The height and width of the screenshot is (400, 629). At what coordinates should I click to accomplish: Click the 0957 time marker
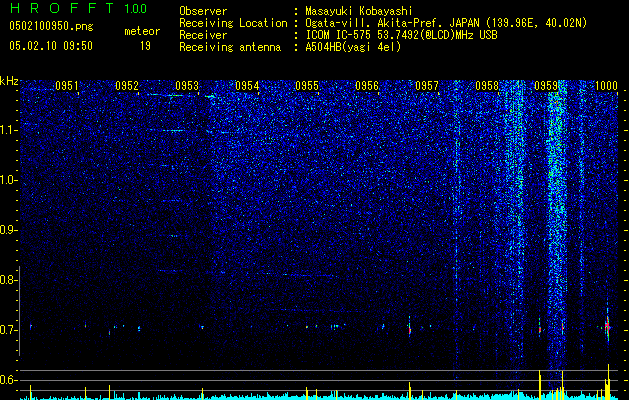[x=427, y=86]
